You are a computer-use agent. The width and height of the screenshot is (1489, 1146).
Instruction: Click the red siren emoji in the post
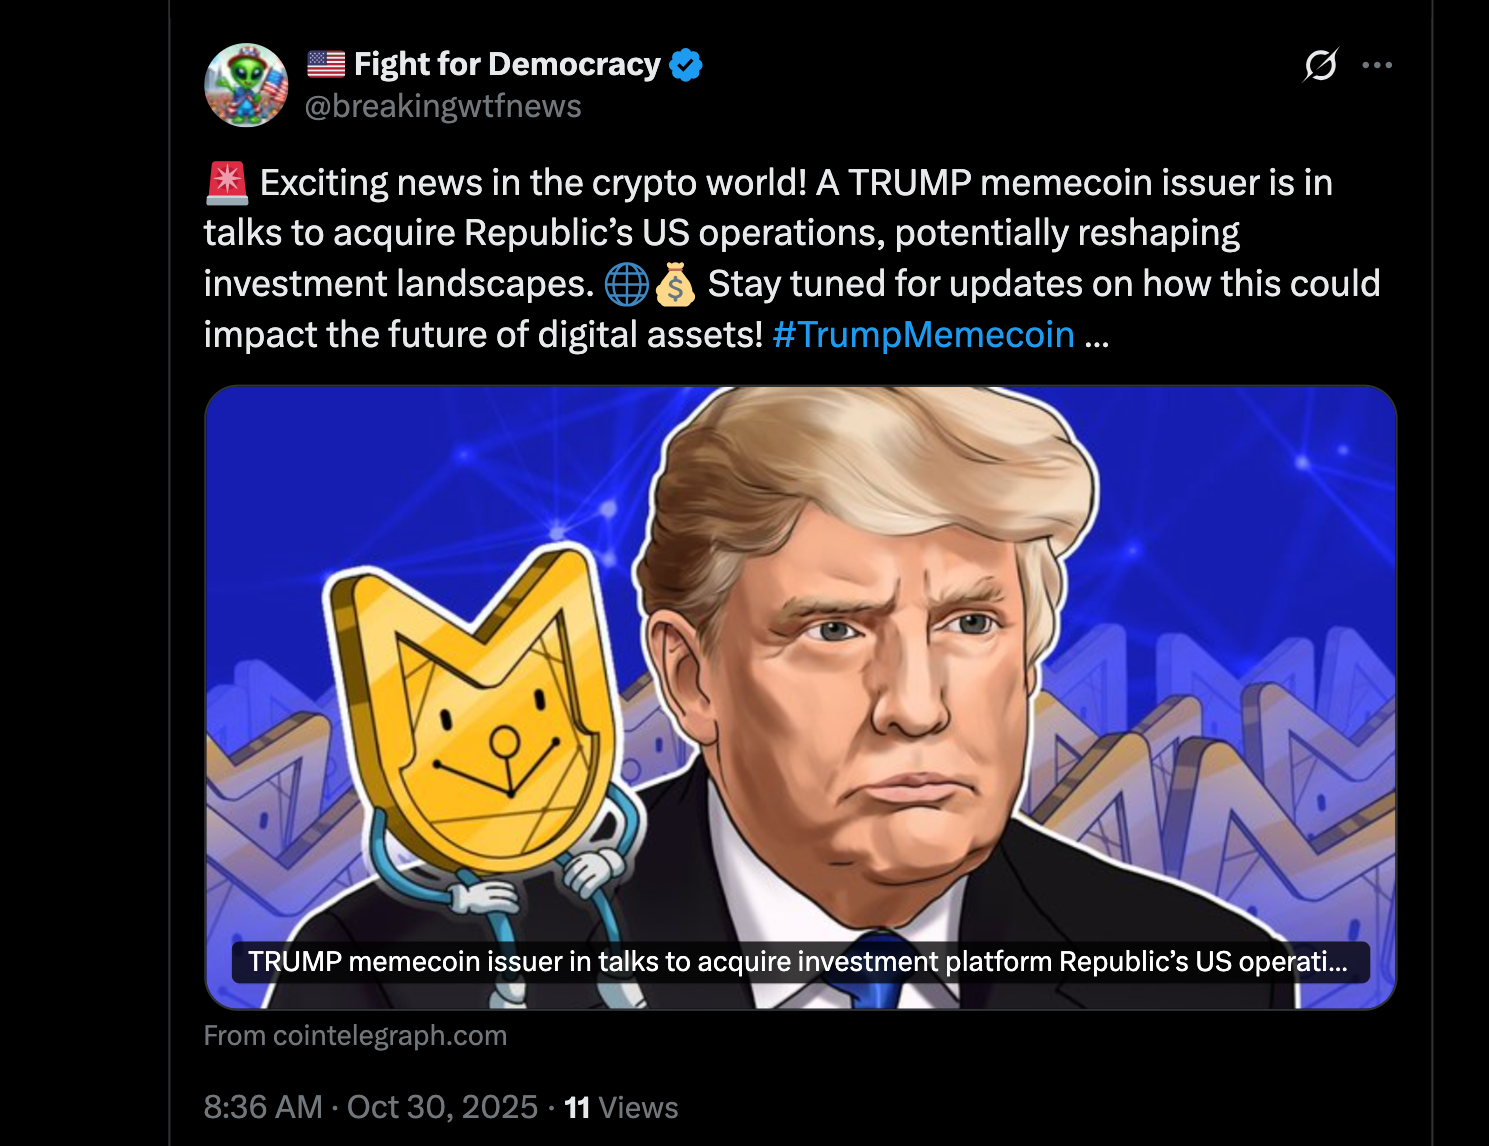[x=227, y=183]
